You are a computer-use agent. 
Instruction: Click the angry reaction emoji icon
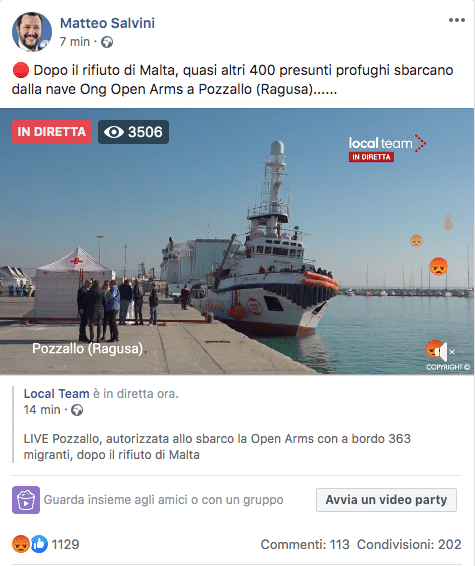point(21,544)
